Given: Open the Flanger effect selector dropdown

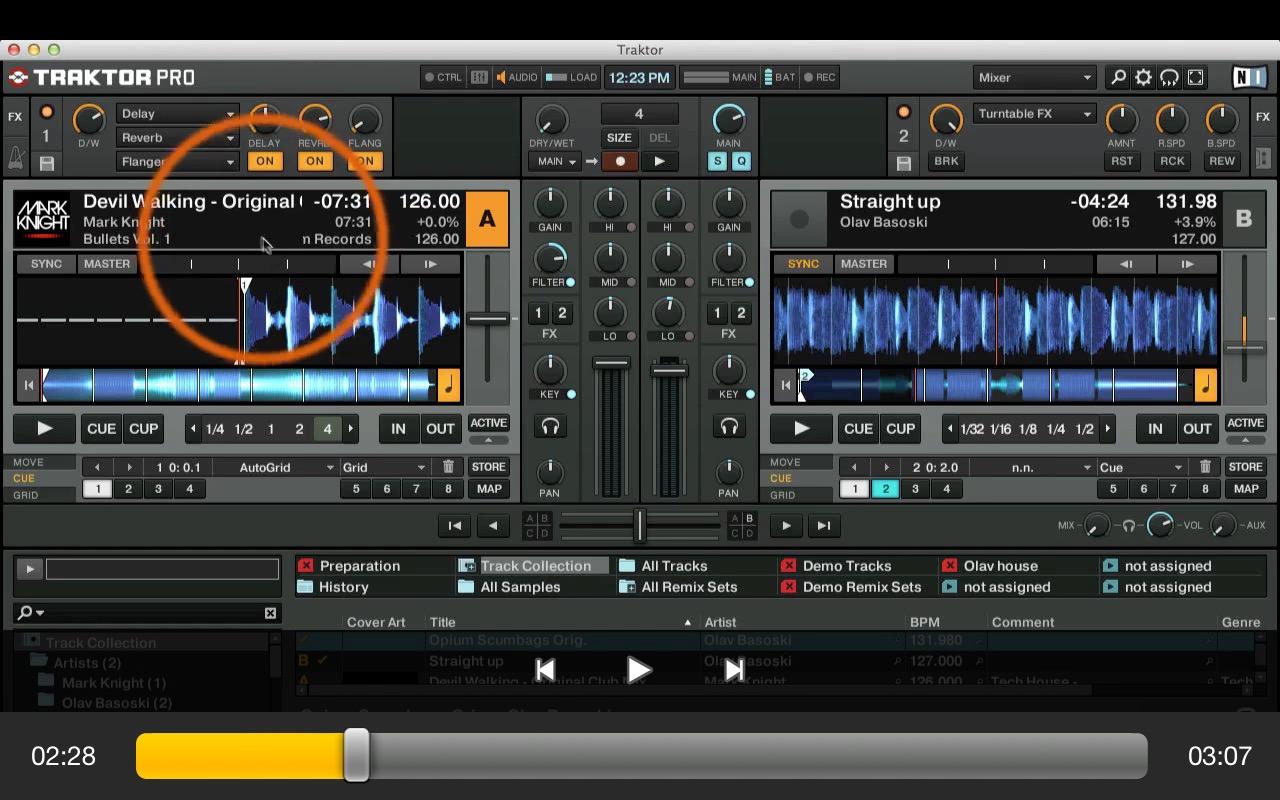Looking at the screenshot, I should [177, 161].
